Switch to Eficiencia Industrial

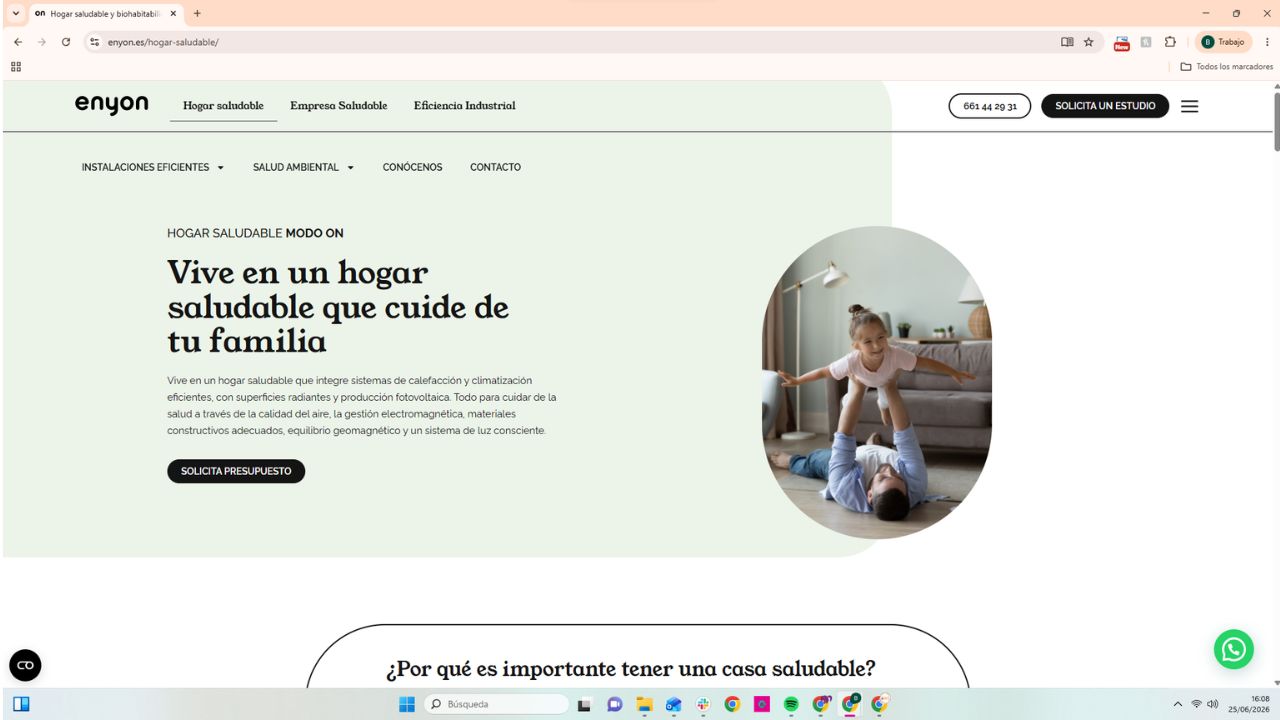coord(465,106)
